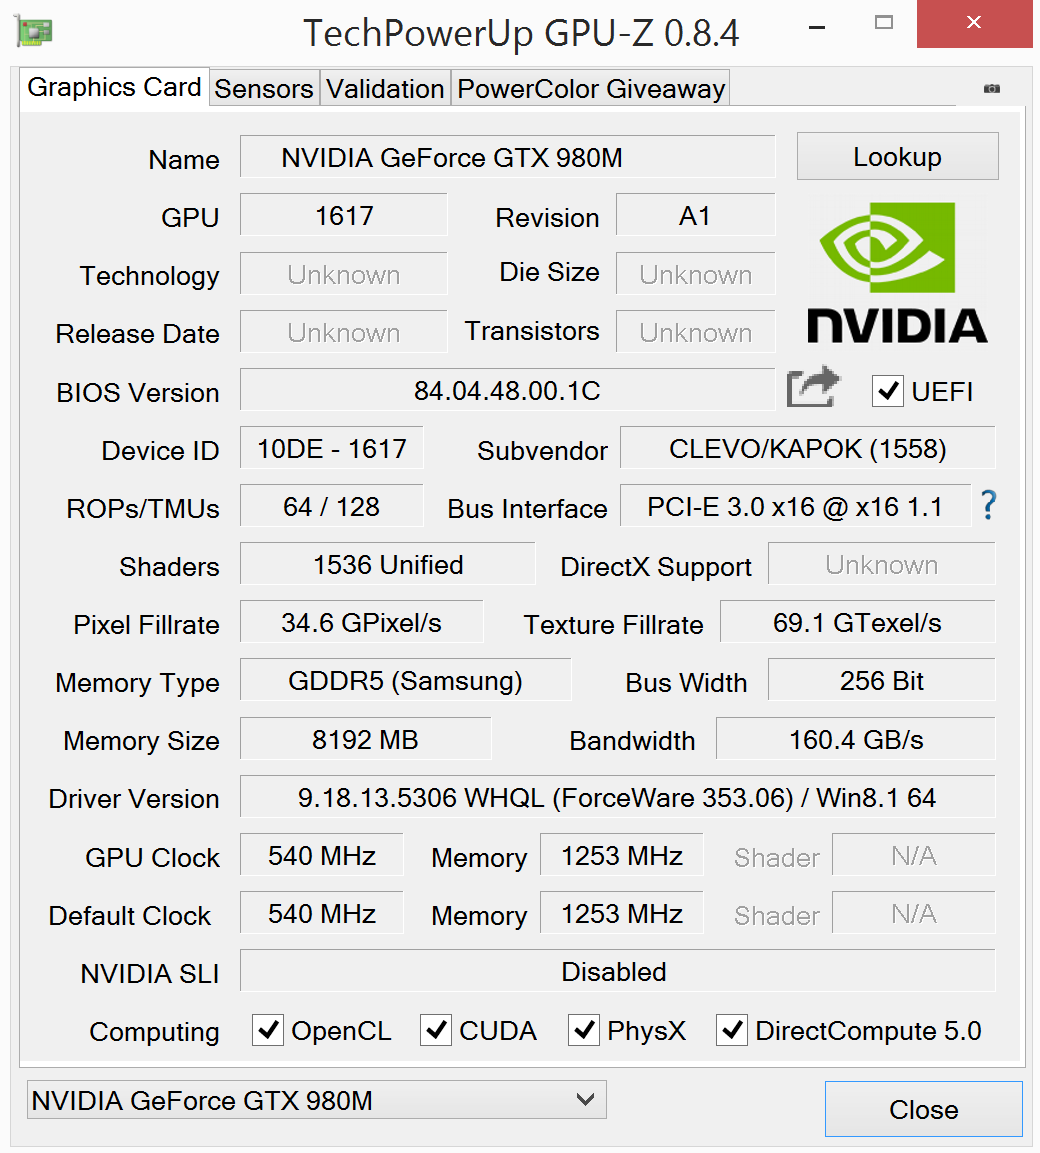Screen dimensions: 1040x1153
Task: Toggle the UEFI checkbox
Action: click(887, 391)
